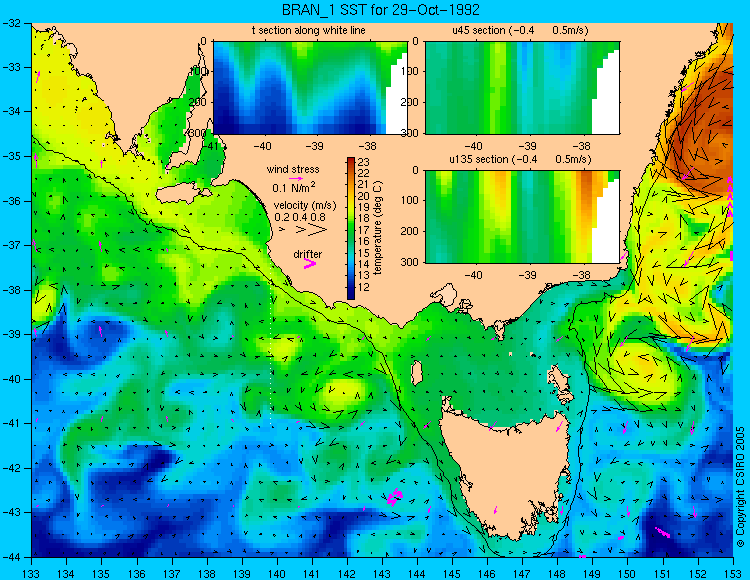
Task: Click the 300 depth tick of u45 section
Action: pos(411,133)
